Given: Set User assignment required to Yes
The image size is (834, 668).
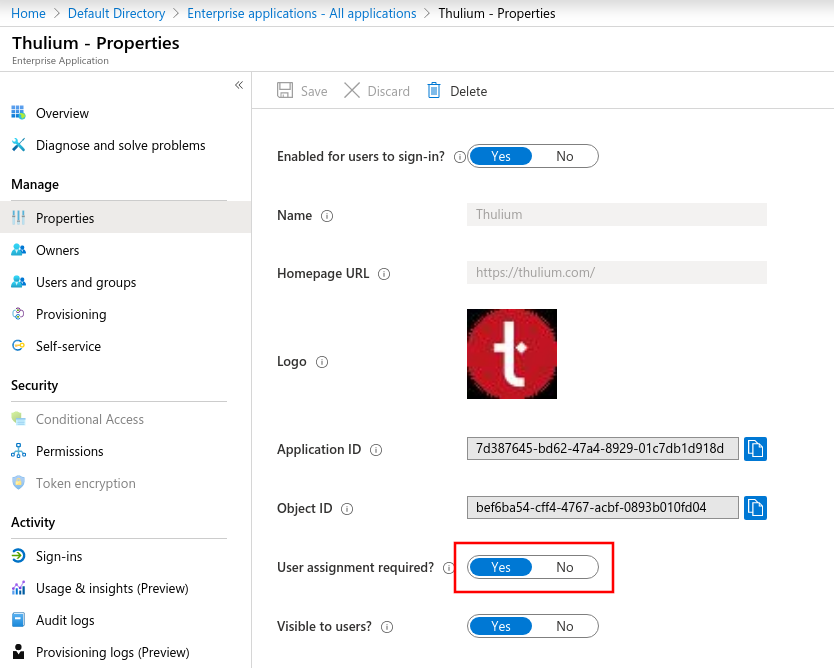Looking at the screenshot, I should (x=501, y=567).
